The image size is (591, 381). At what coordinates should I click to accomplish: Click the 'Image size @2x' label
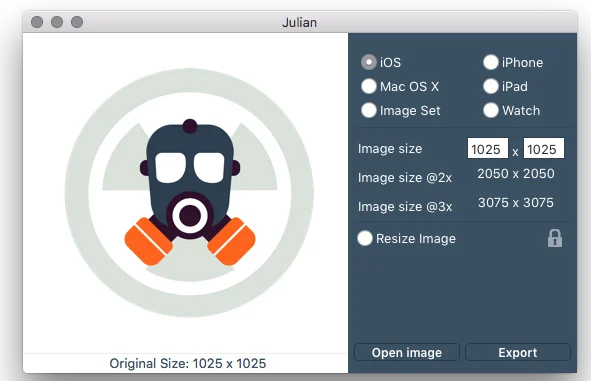405,177
